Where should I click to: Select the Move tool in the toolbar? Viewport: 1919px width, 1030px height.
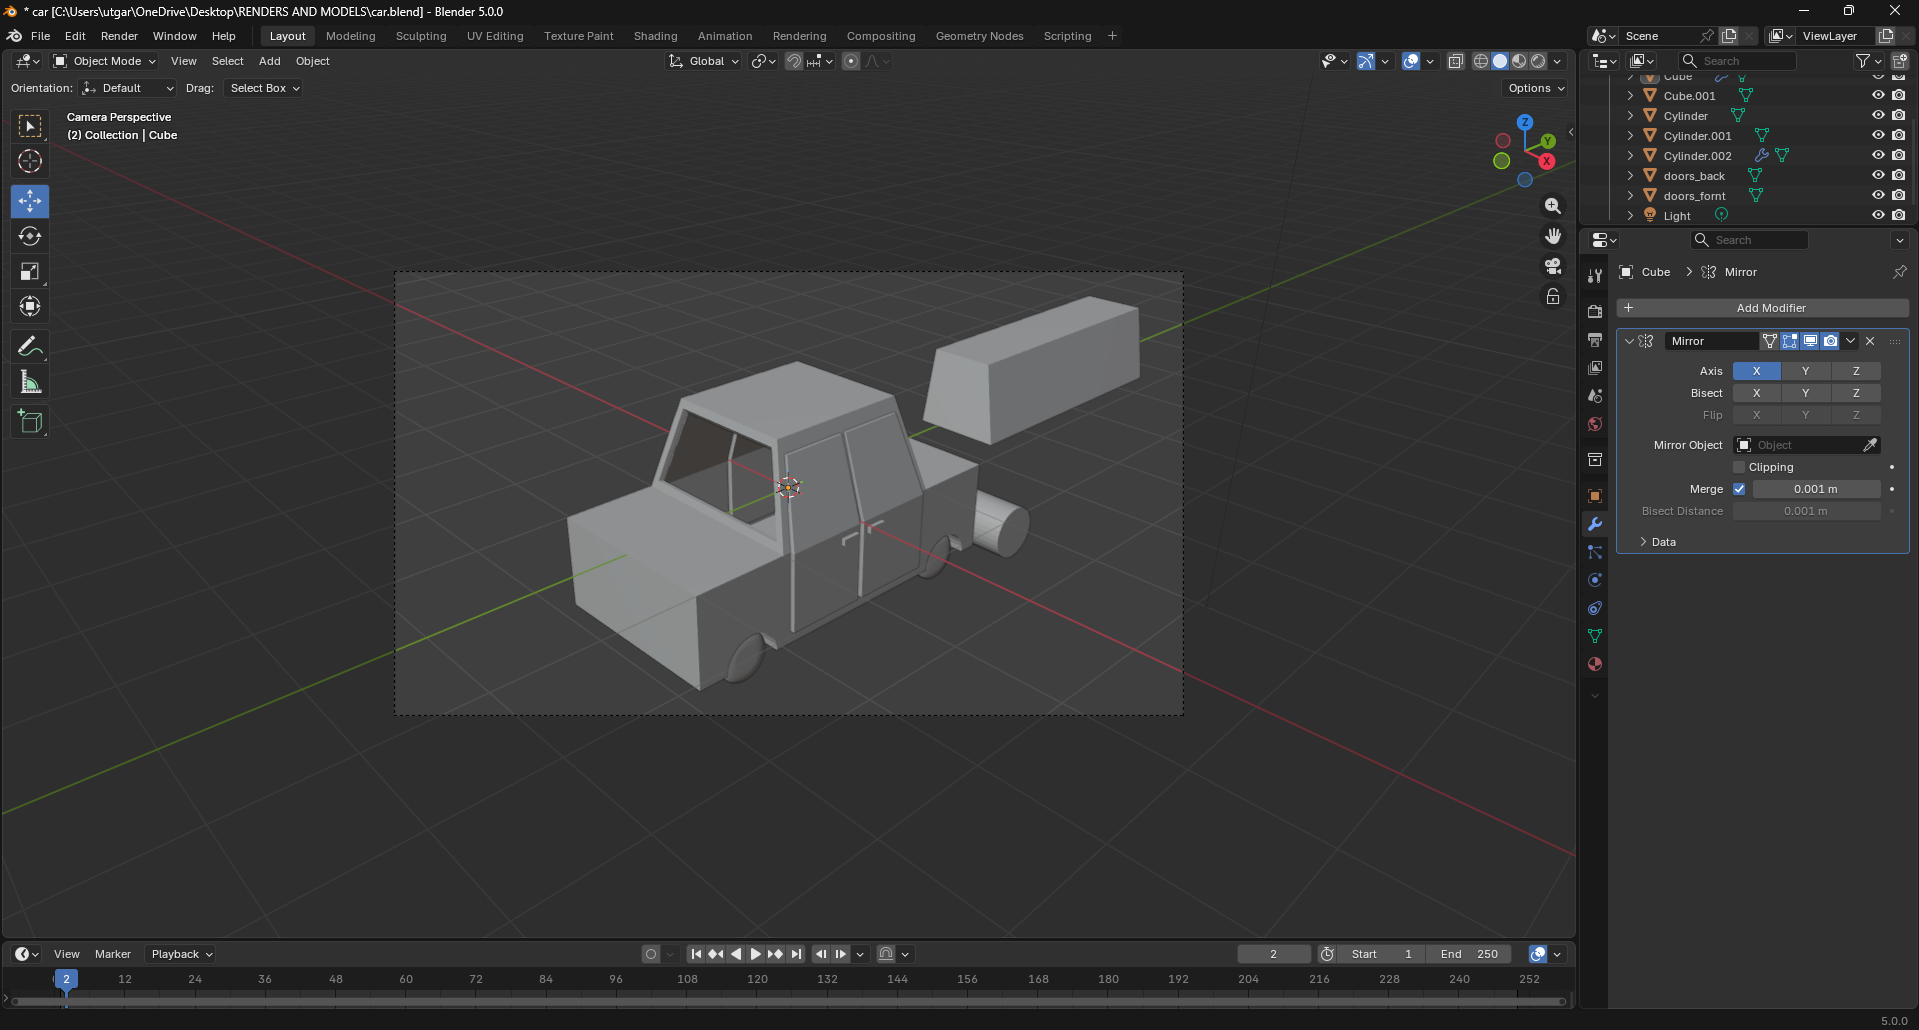pyautogui.click(x=30, y=201)
